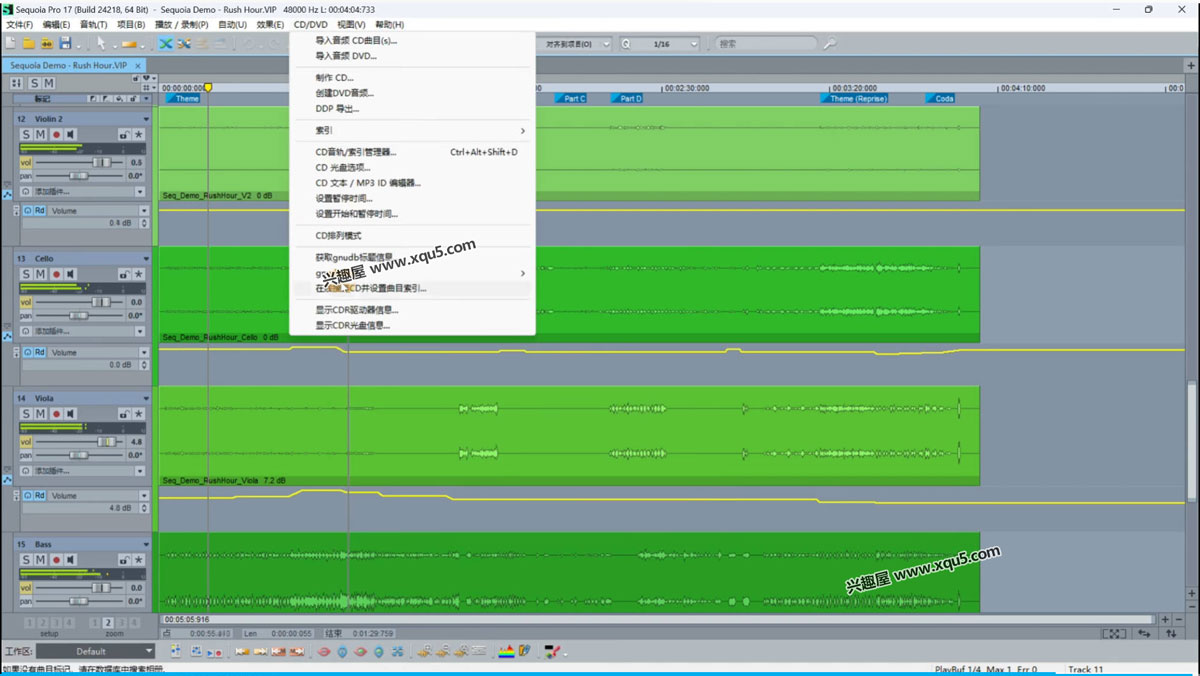This screenshot has height=676, width=1200.
Task: Toggle global Solo button above tracks
Action: point(34,83)
